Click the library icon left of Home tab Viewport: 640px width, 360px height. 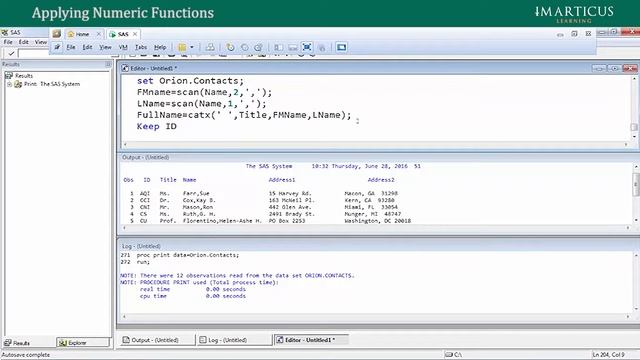(x=57, y=34)
